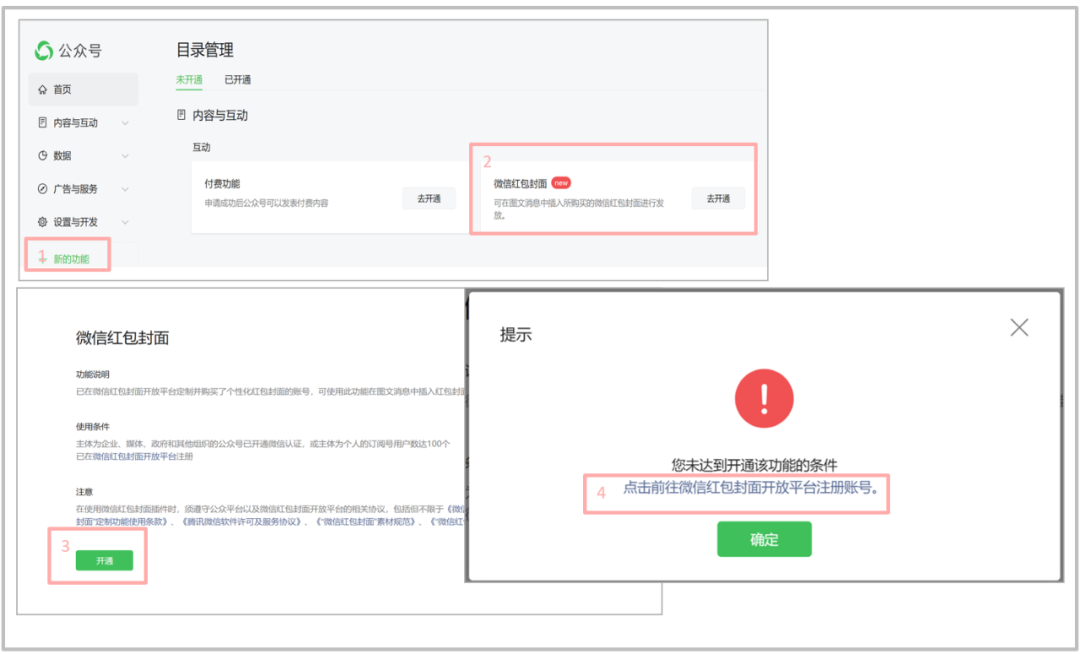Click 去开通 for 付费功能
The width and height of the screenshot is (1080, 654).
pos(428,198)
